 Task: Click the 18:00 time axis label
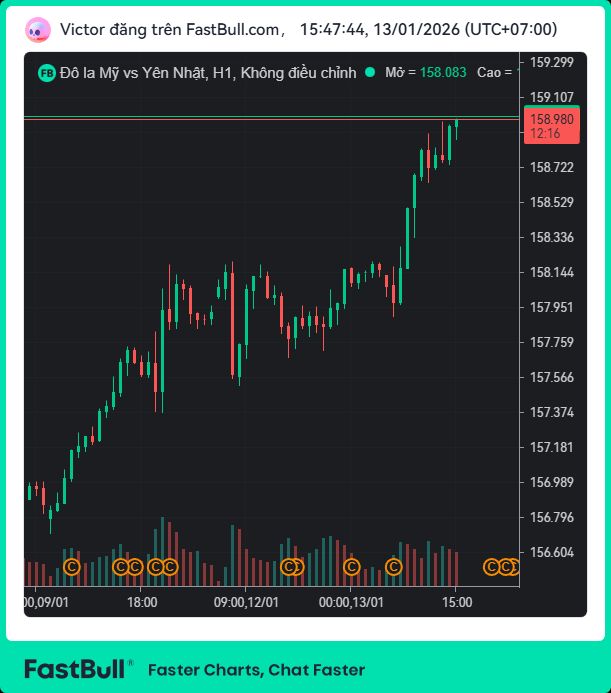click(142, 602)
